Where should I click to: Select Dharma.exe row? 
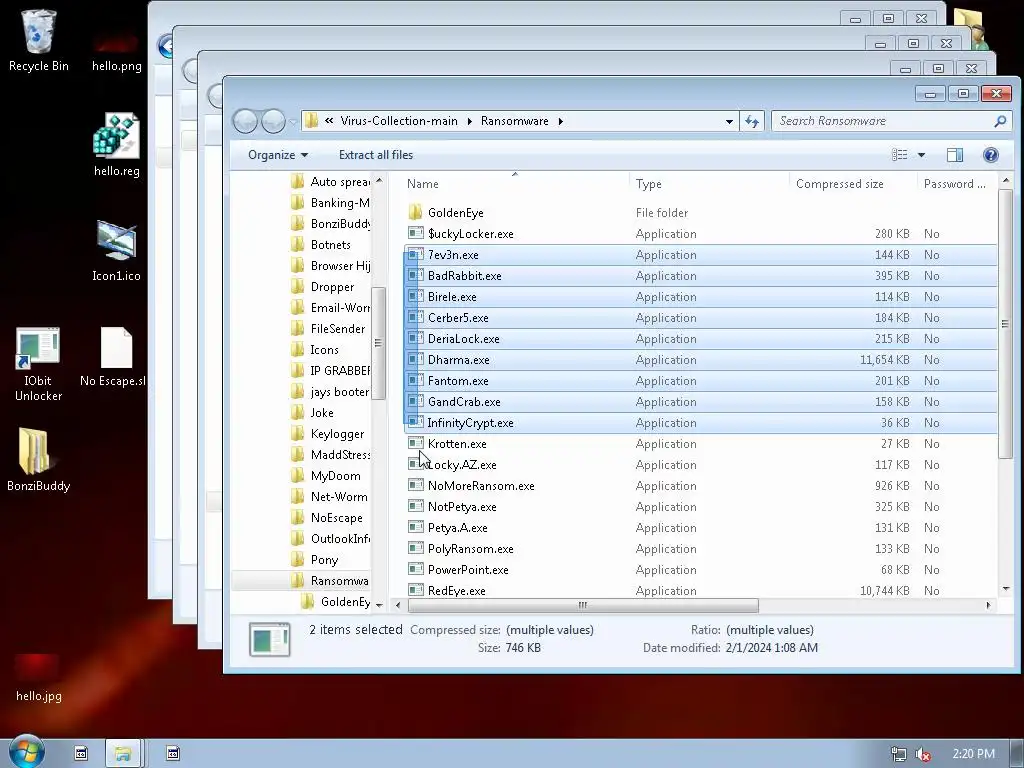click(700, 360)
